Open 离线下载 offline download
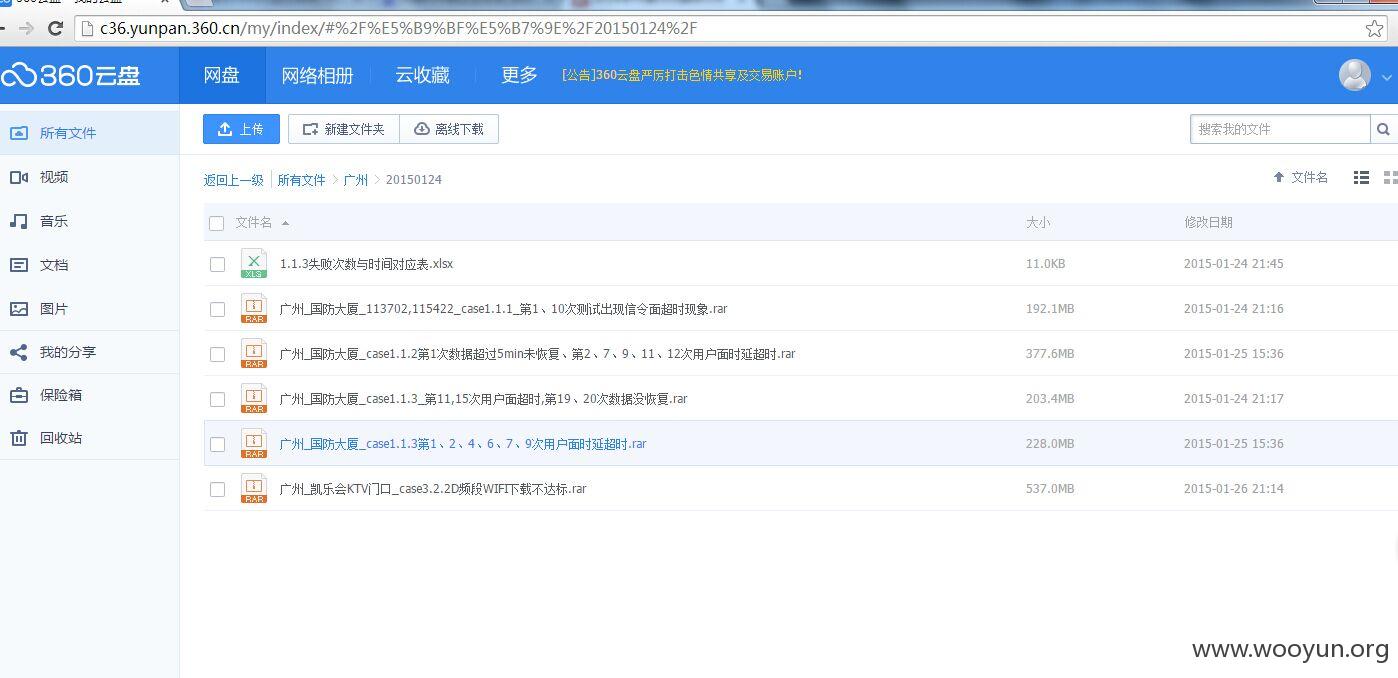Screen dimensions: 1398x678 click(449, 129)
